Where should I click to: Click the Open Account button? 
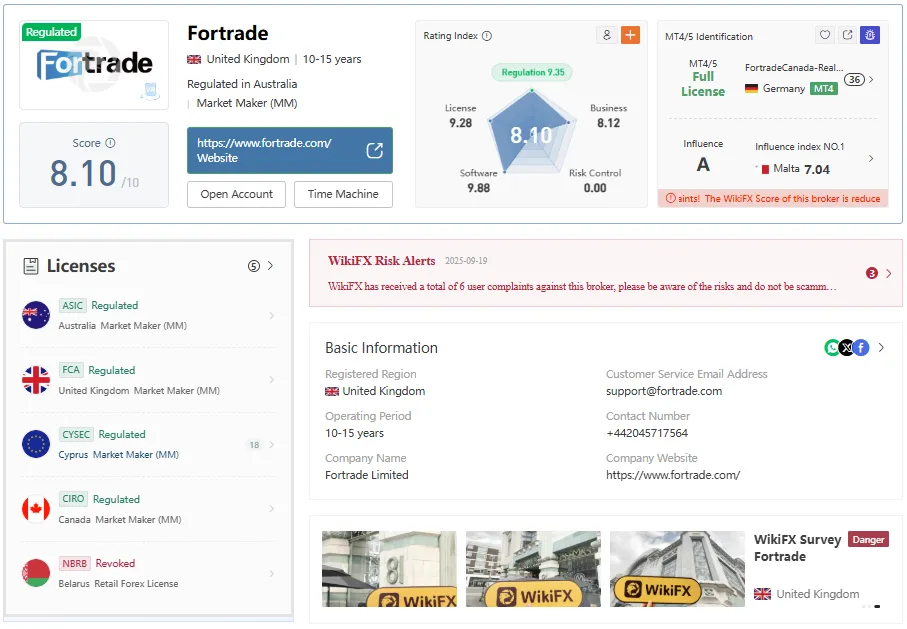pyautogui.click(x=237, y=194)
